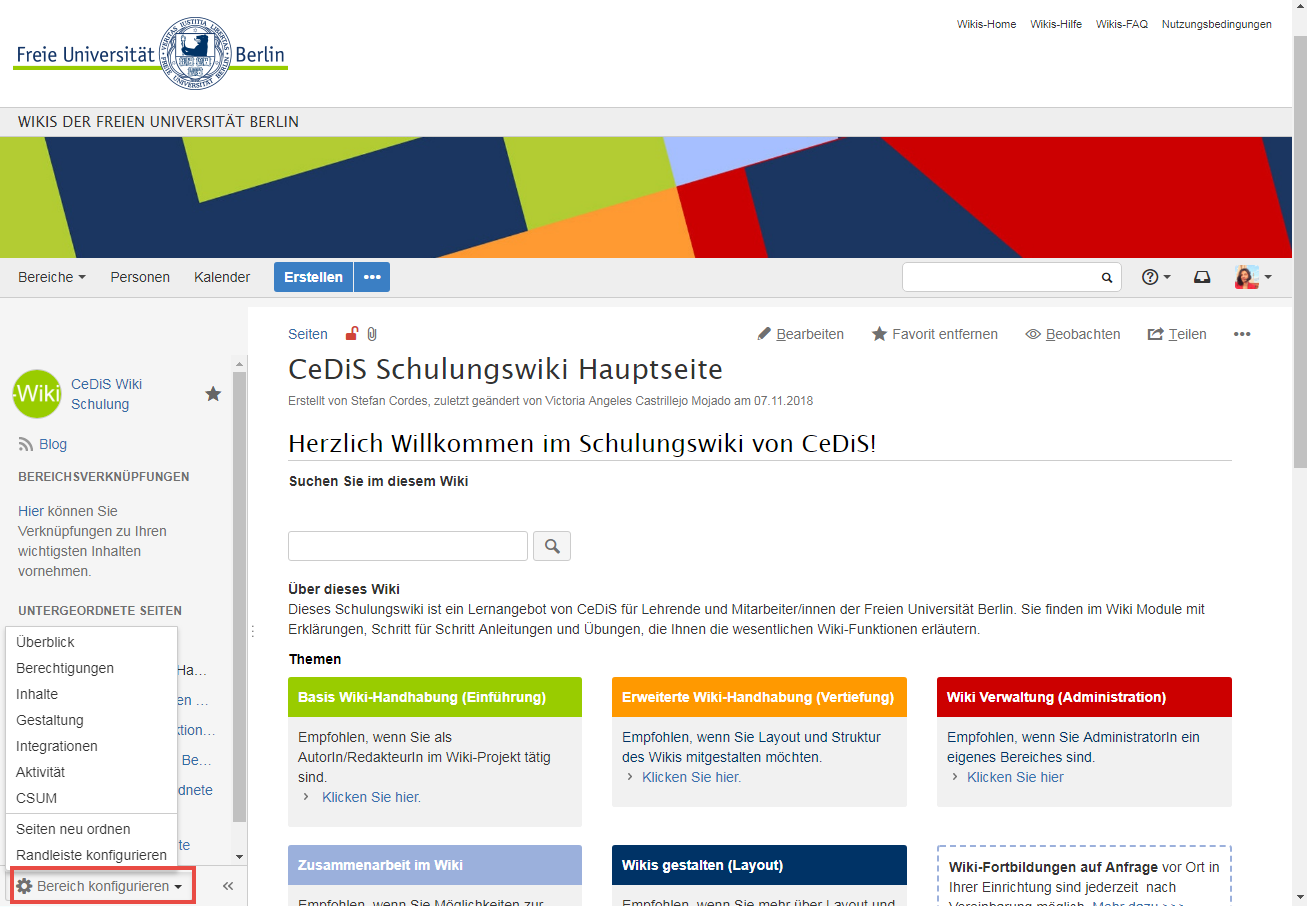This screenshot has height=907, width=1307.
Task: Open Wiki Verwaltung Klicken Sie hier link
Action: [1015, 777]
